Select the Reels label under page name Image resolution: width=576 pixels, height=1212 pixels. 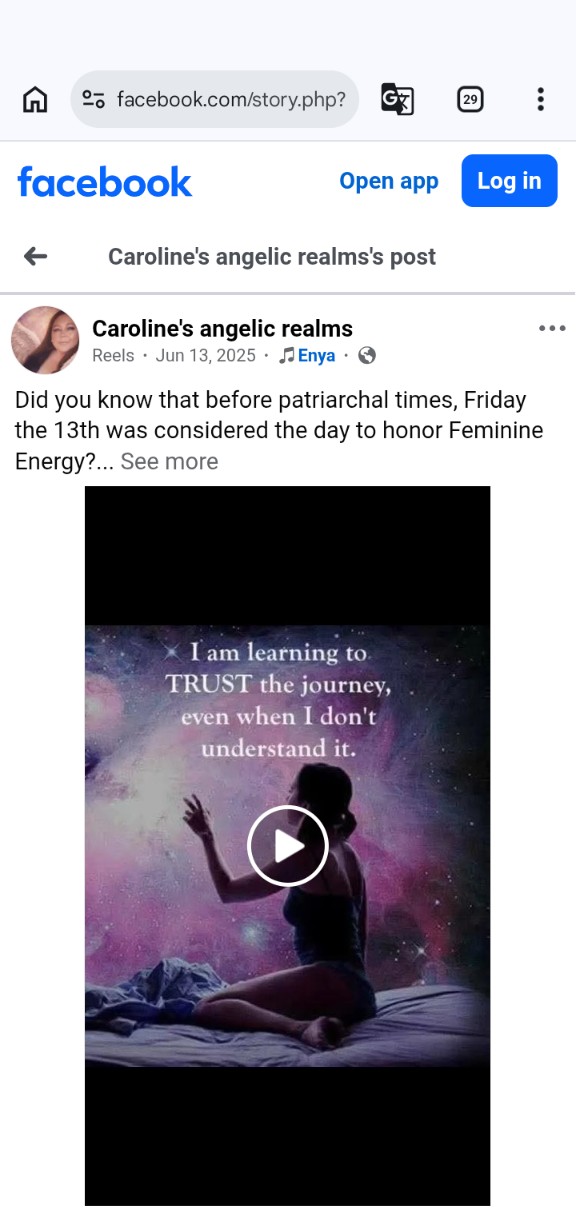point(113,355)
